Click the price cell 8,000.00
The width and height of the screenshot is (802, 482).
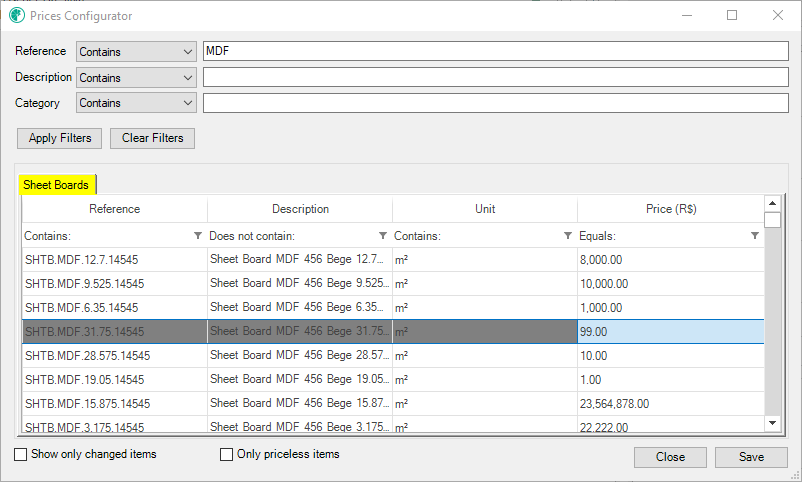[x=671, y=260]
